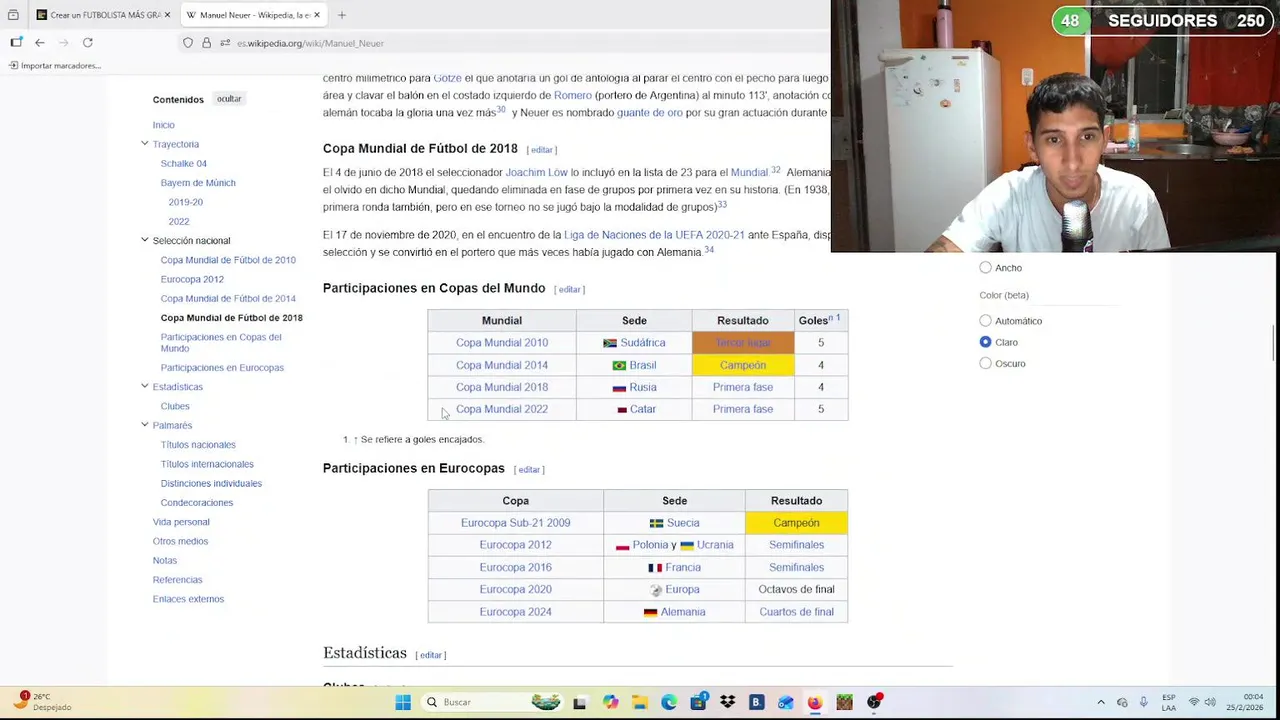Select the Claro color option
The image size is (1280, 720).
985,342
